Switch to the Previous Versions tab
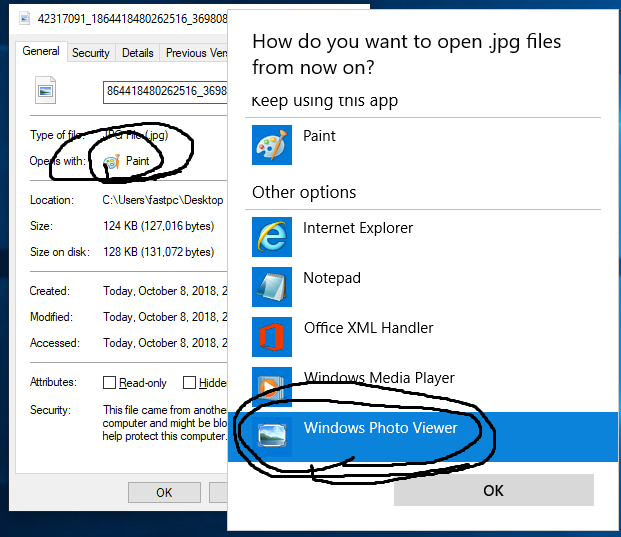 (194, 53)
